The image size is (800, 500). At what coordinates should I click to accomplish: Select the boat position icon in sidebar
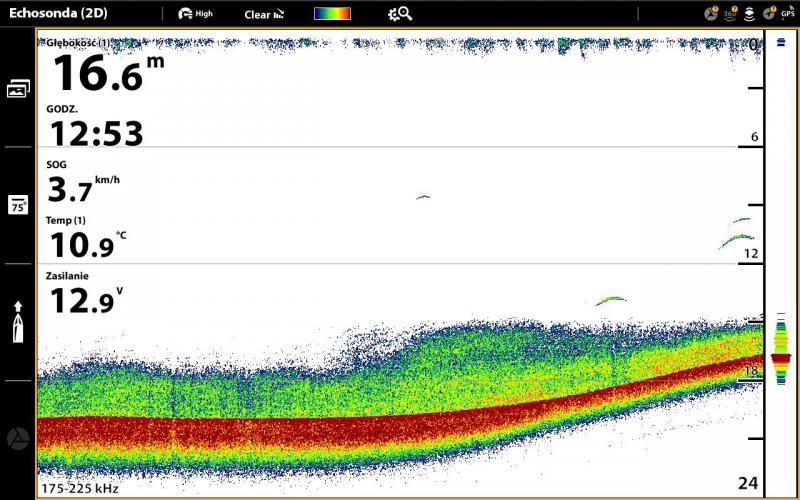[18, 322]
